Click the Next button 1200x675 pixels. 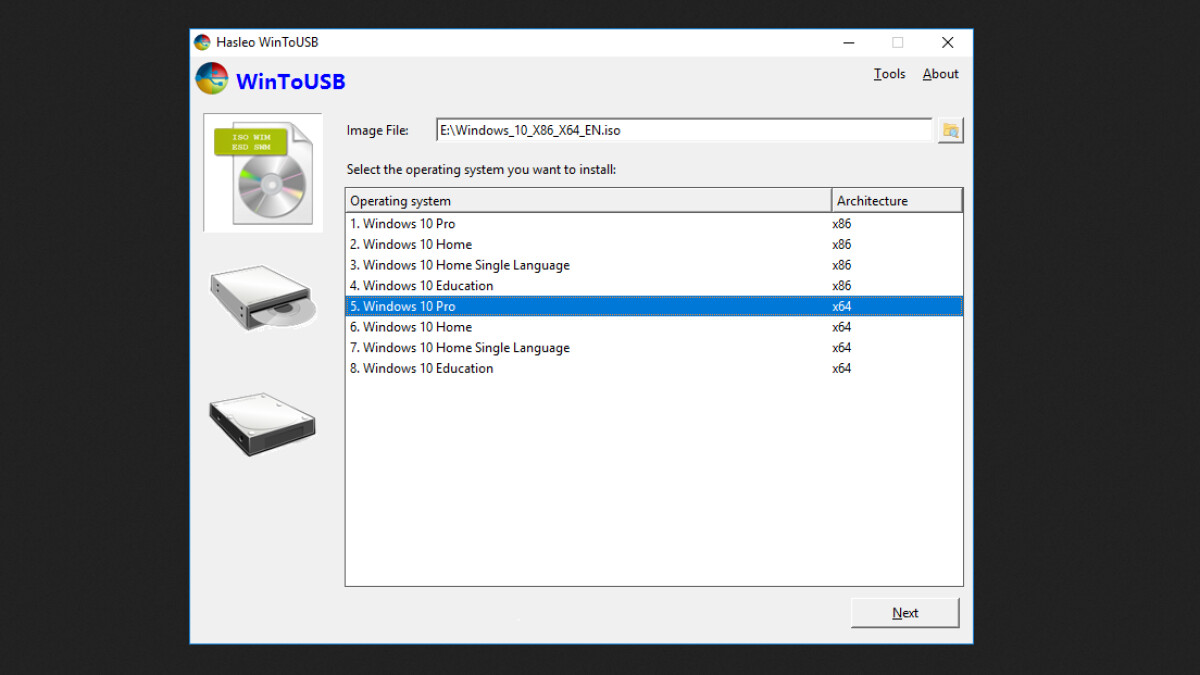904,612
